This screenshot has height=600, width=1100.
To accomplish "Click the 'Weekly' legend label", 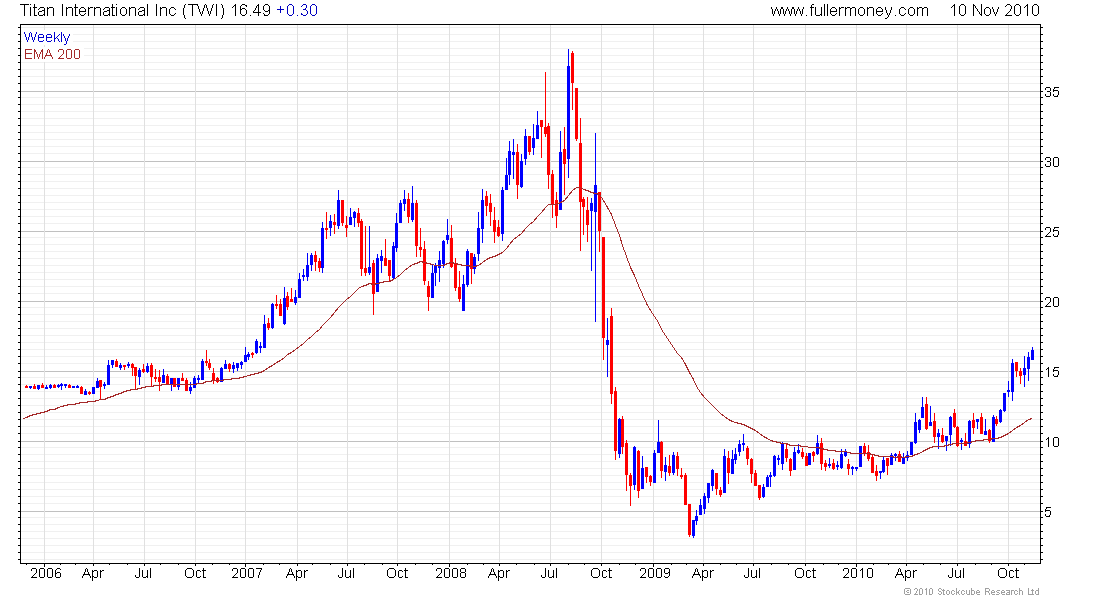I will coord(47,37).
